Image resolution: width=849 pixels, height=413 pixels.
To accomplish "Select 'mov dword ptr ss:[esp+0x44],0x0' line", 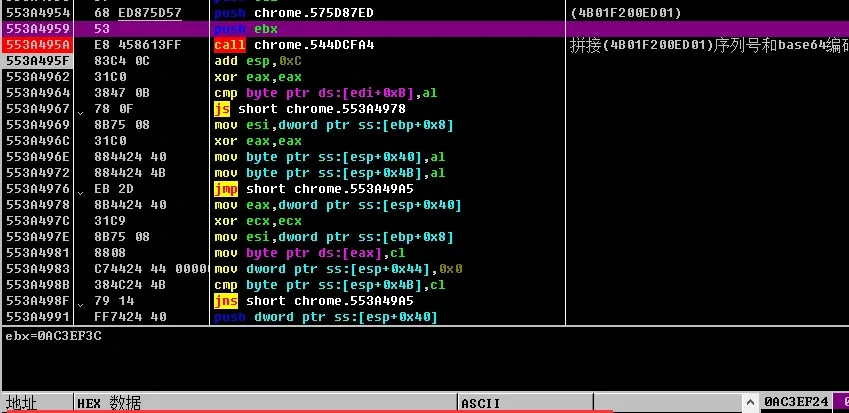I will pyautogui.click(x=338, y=268).
